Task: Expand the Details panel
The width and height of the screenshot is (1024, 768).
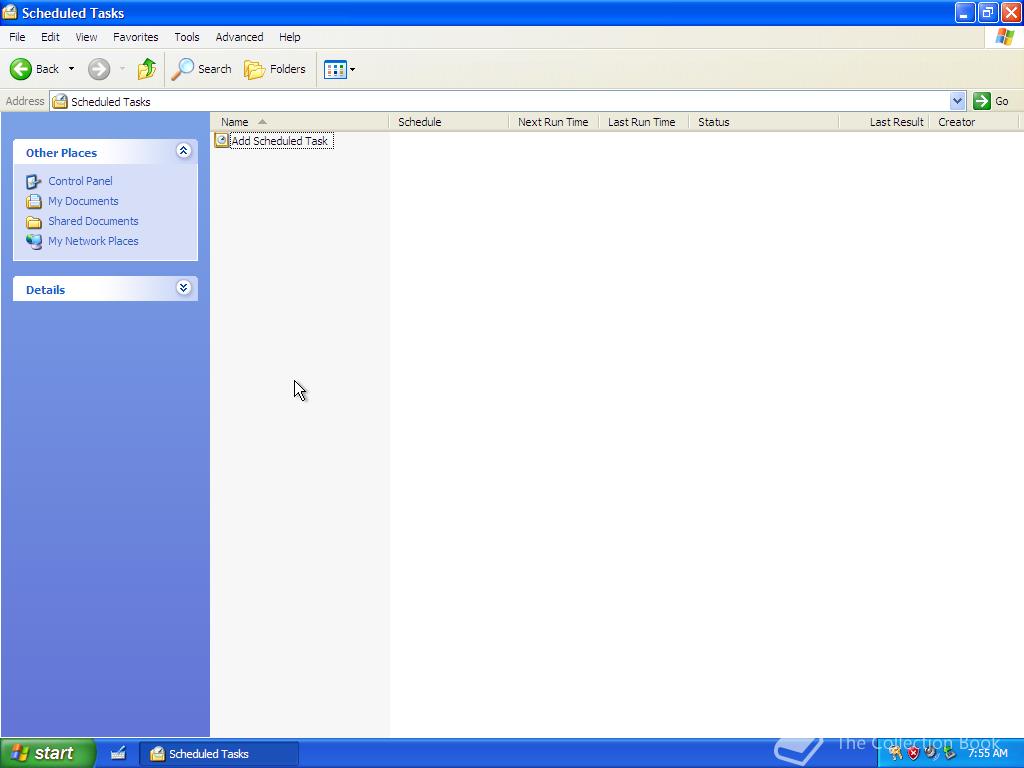Action: click(183, 288)
